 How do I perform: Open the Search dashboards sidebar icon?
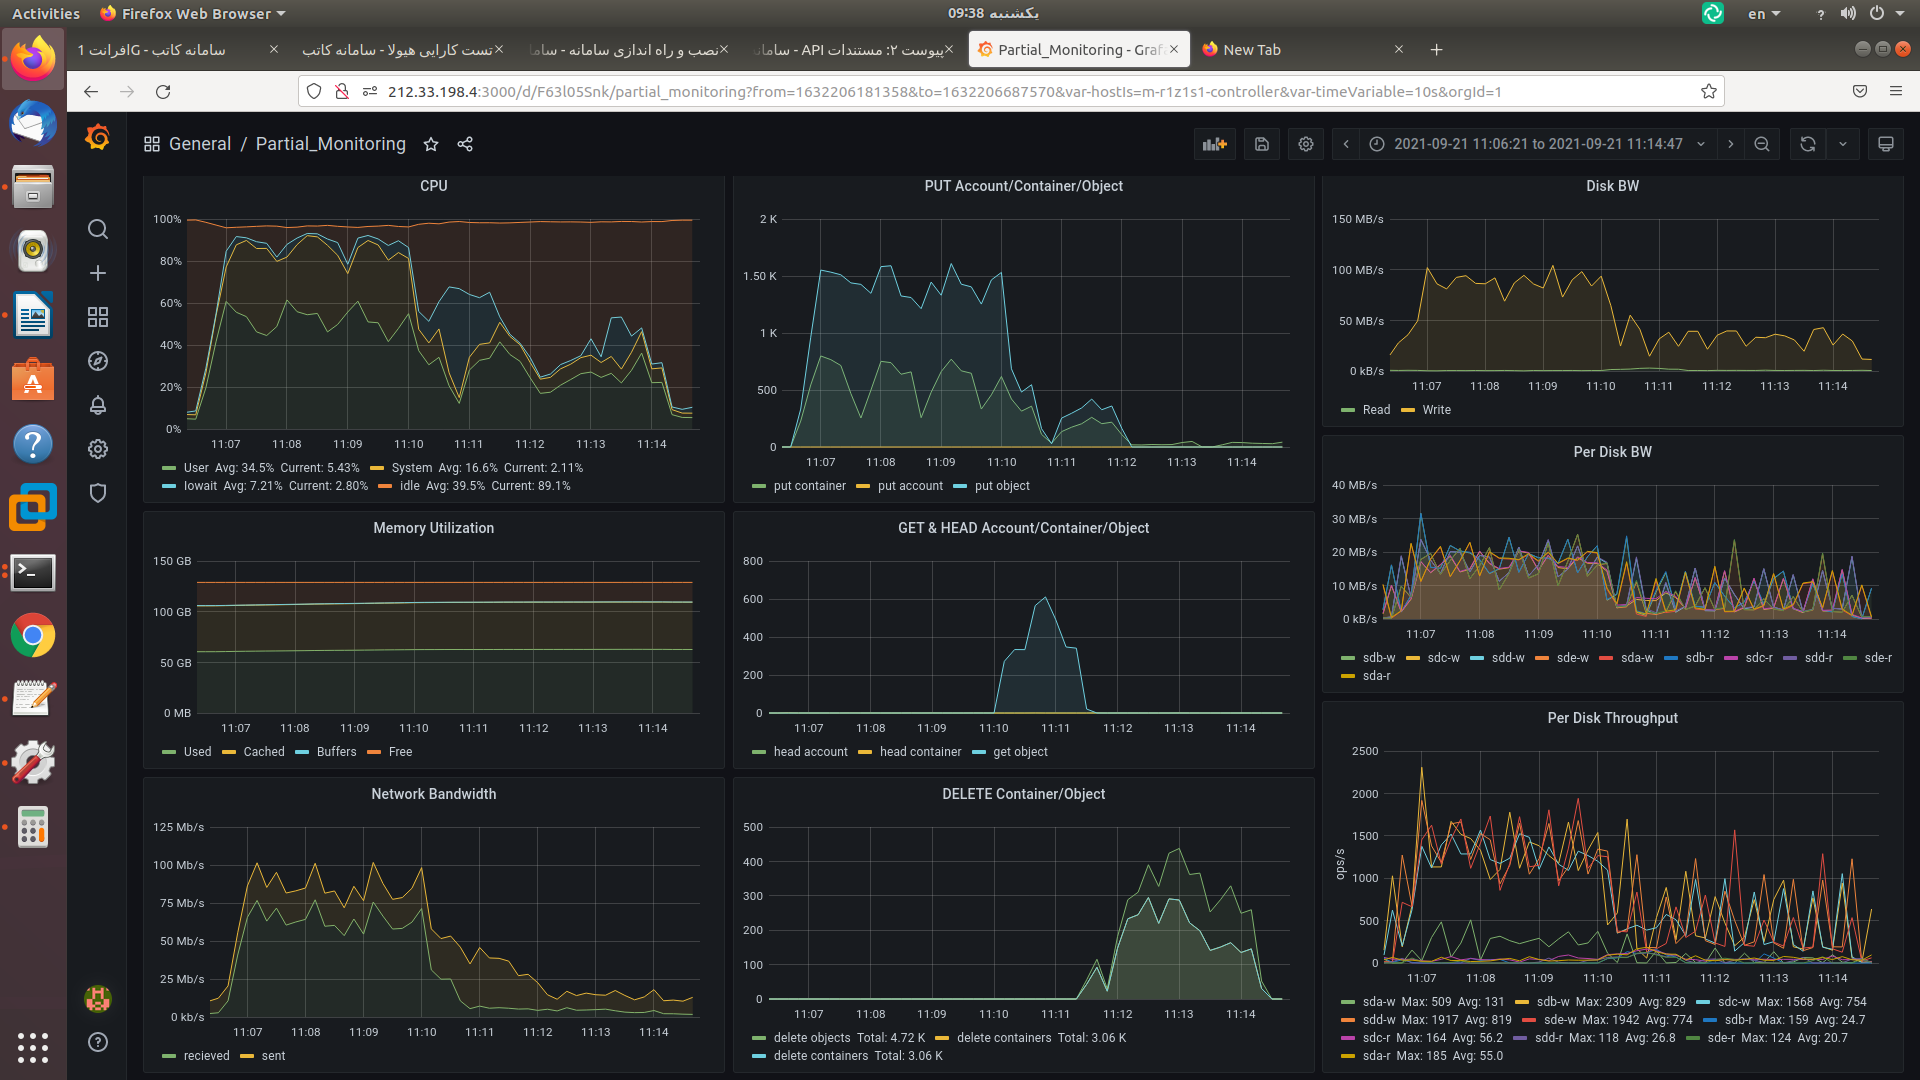98,229
